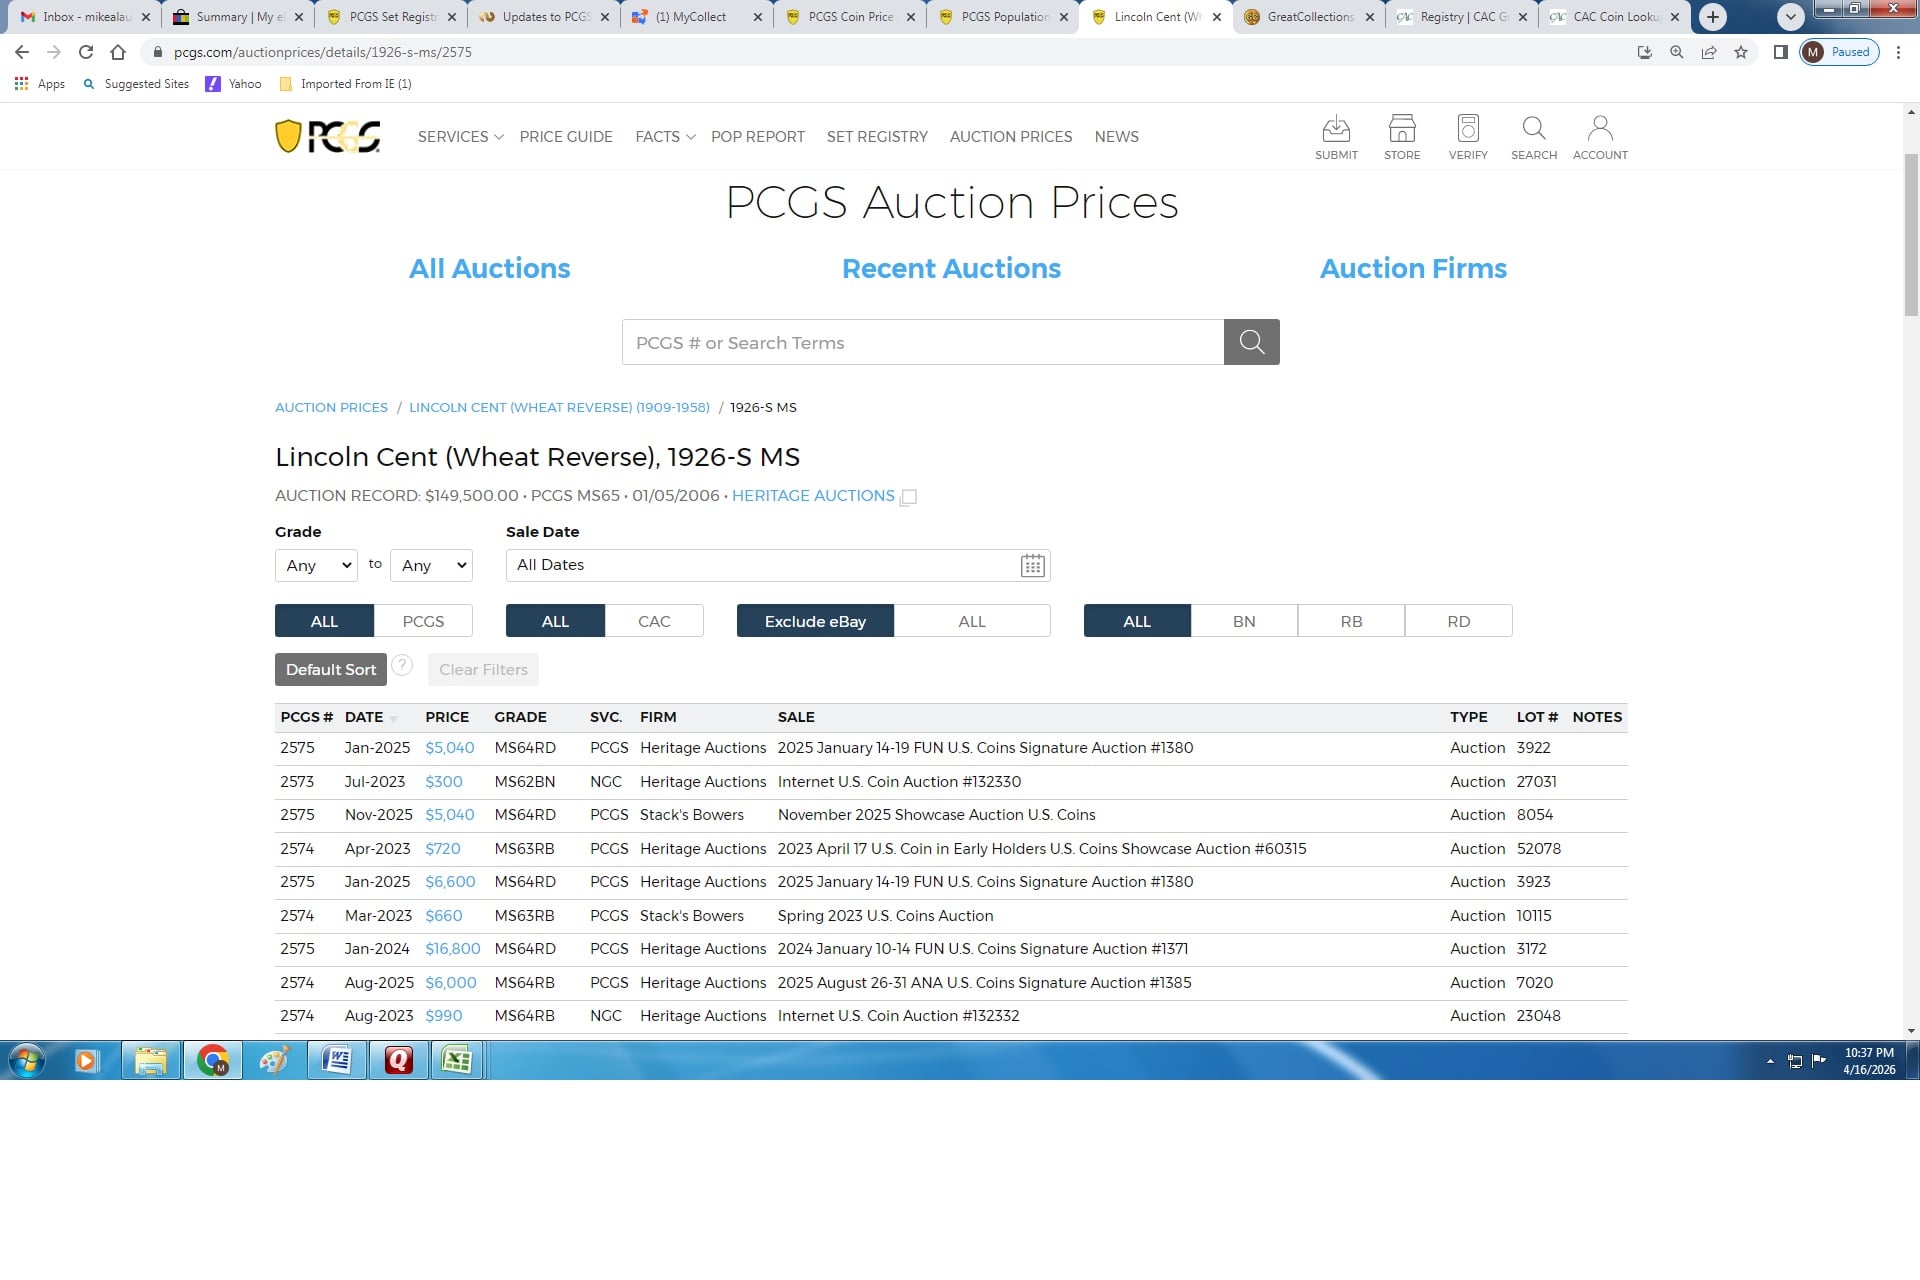Click the magnifier search button beside search box
Image resolution: width=1920 pixels, height=1280 pixels.
coord(1251,342)
